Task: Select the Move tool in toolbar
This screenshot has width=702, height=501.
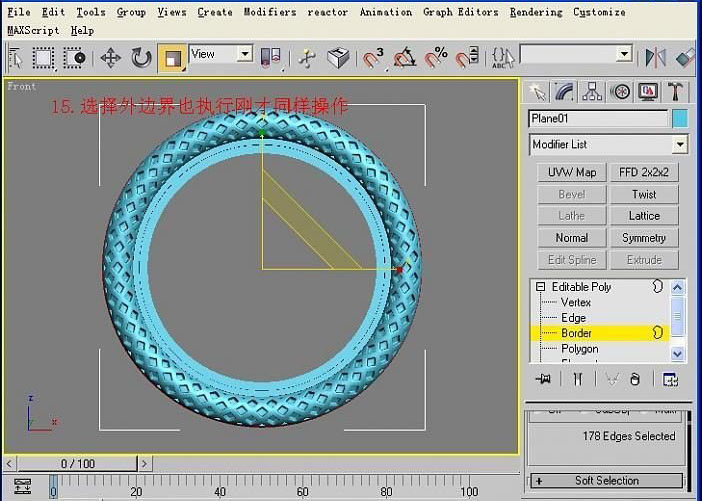Action: click(110, 58)
